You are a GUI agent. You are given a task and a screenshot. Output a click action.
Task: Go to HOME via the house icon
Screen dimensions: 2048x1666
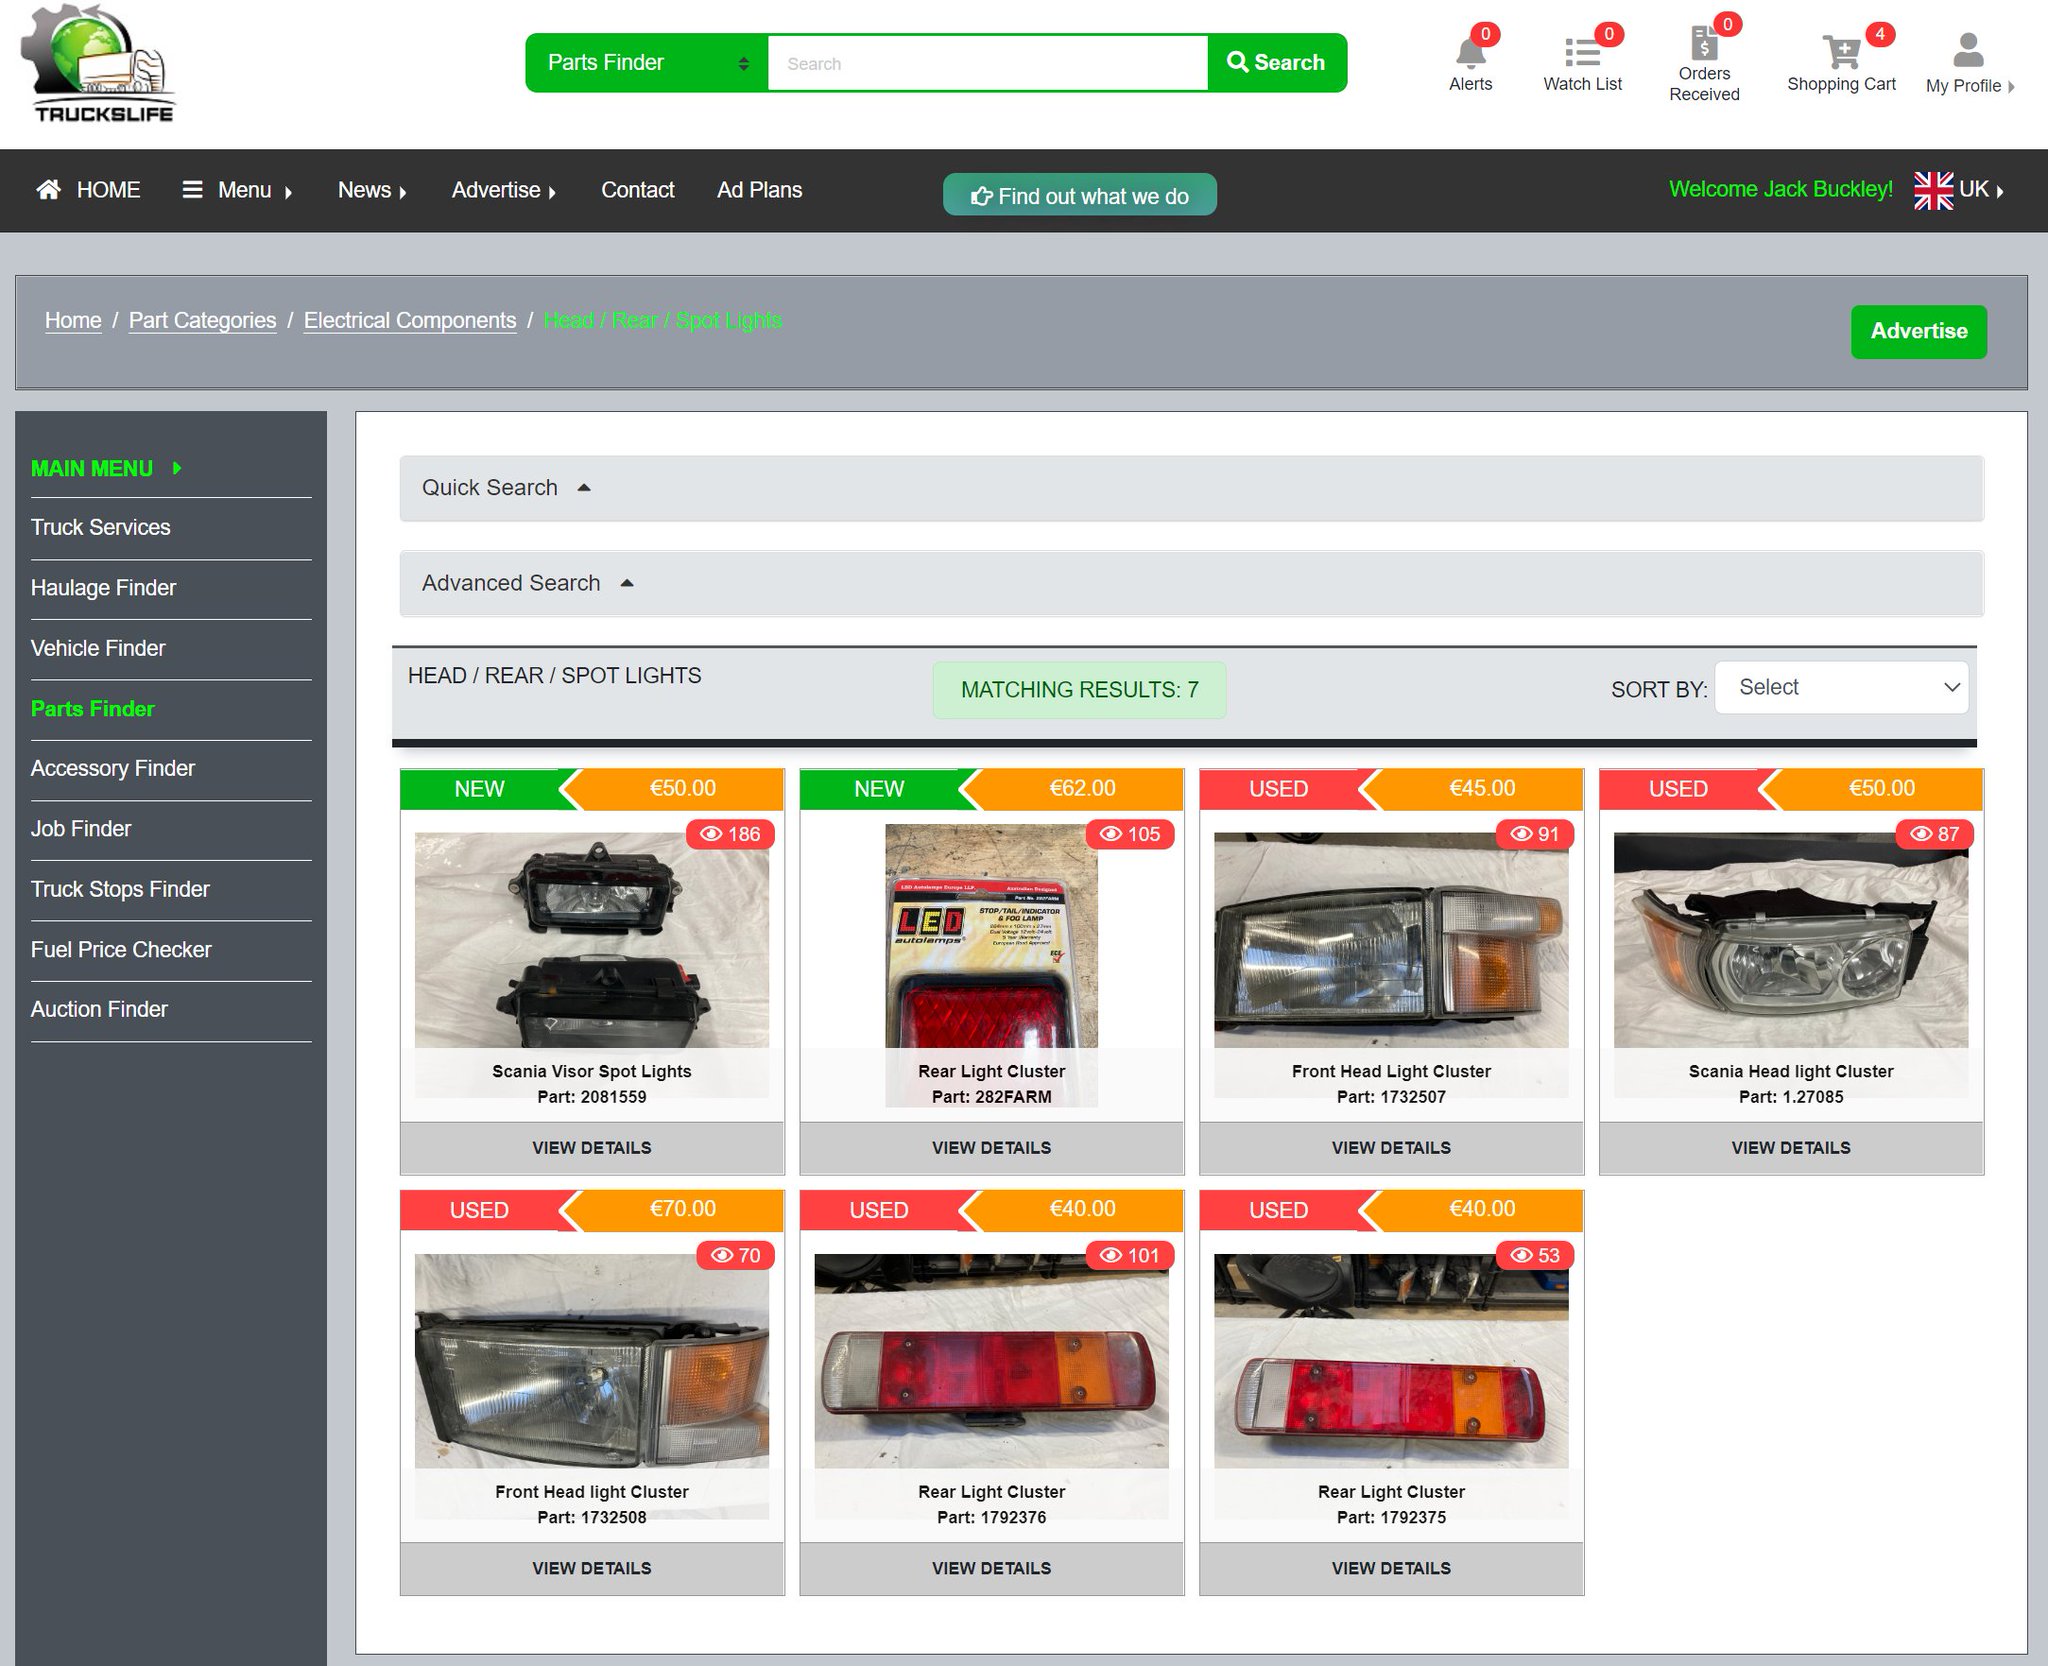48,189
